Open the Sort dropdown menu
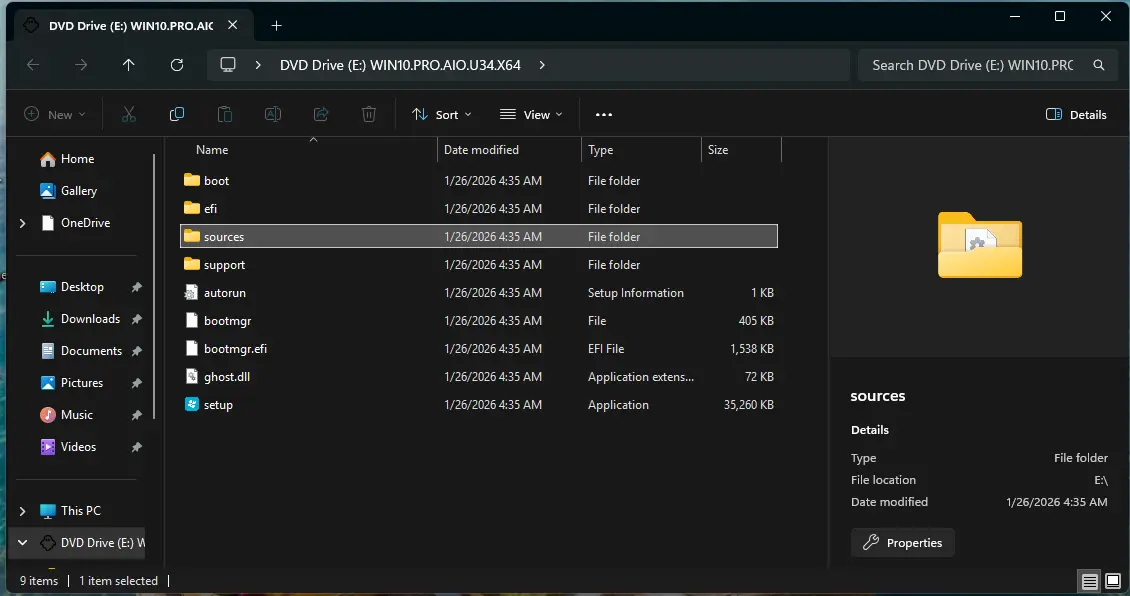Screen dimensions: 1130x596 click(441, 115)
